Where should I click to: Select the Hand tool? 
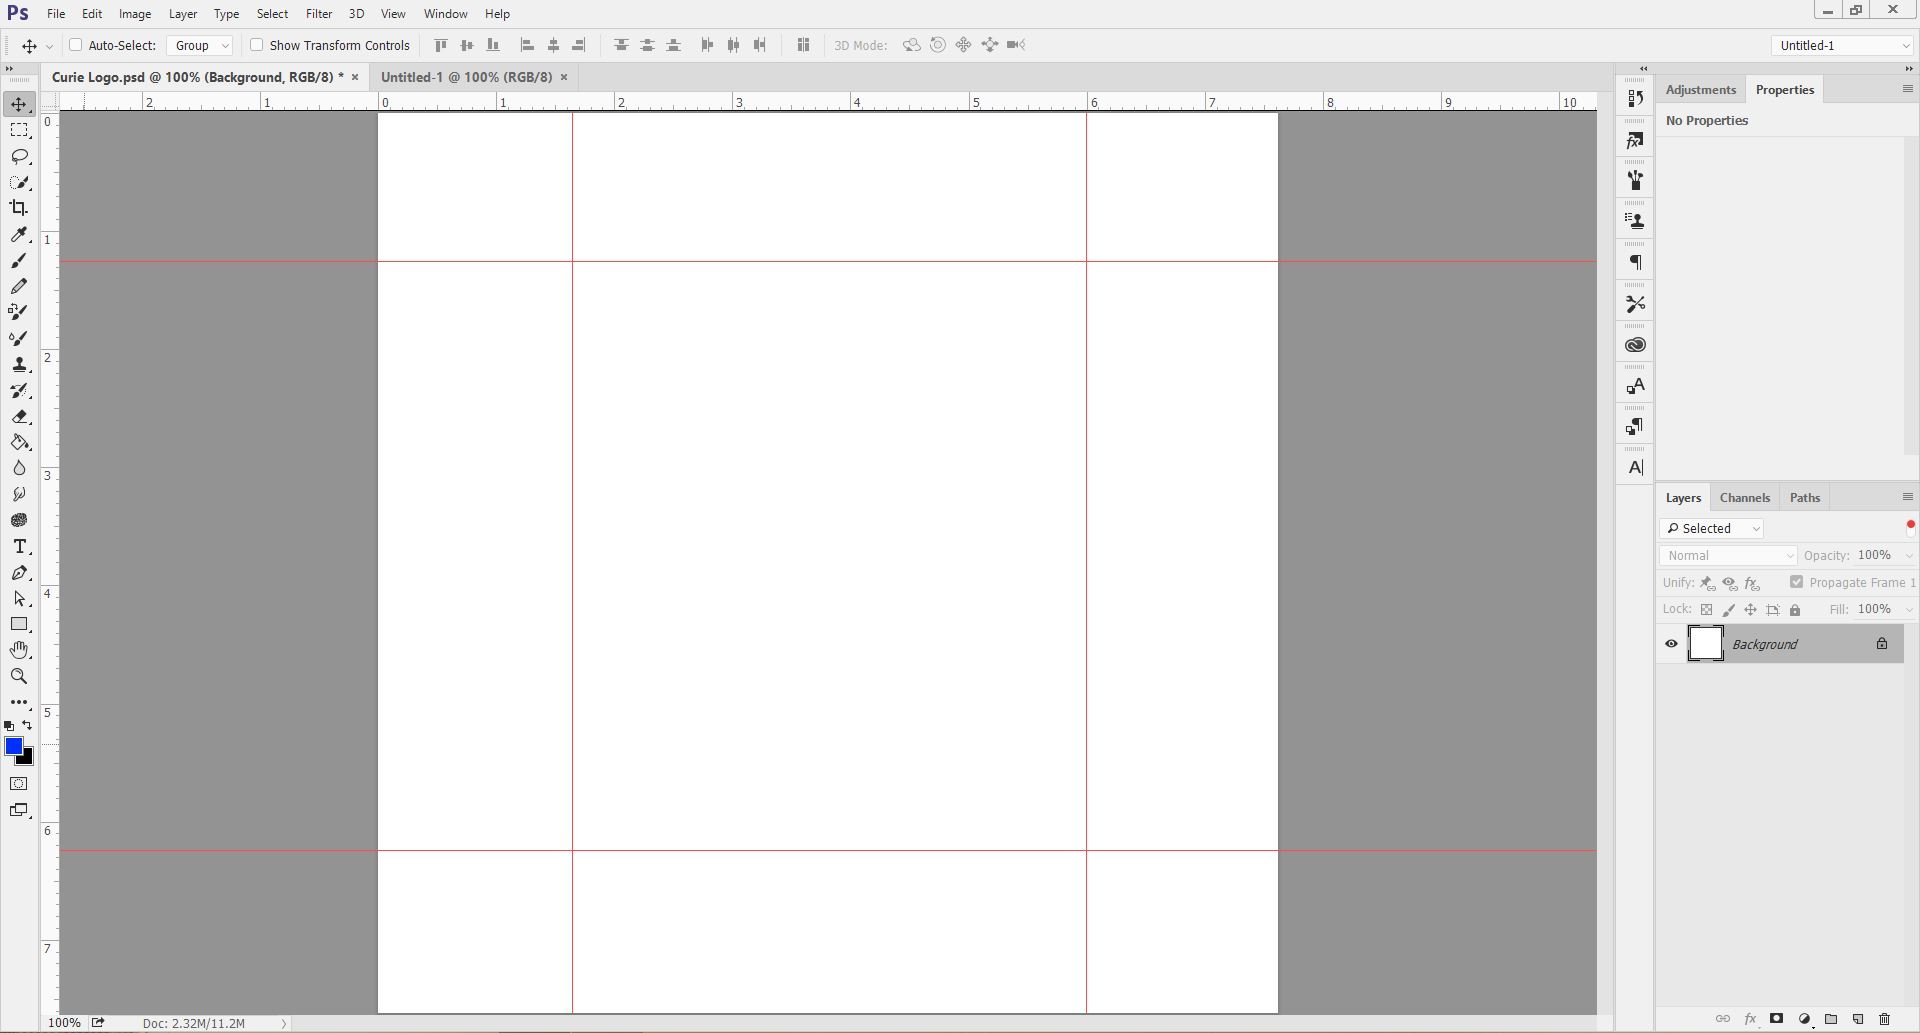pos(19,650)
